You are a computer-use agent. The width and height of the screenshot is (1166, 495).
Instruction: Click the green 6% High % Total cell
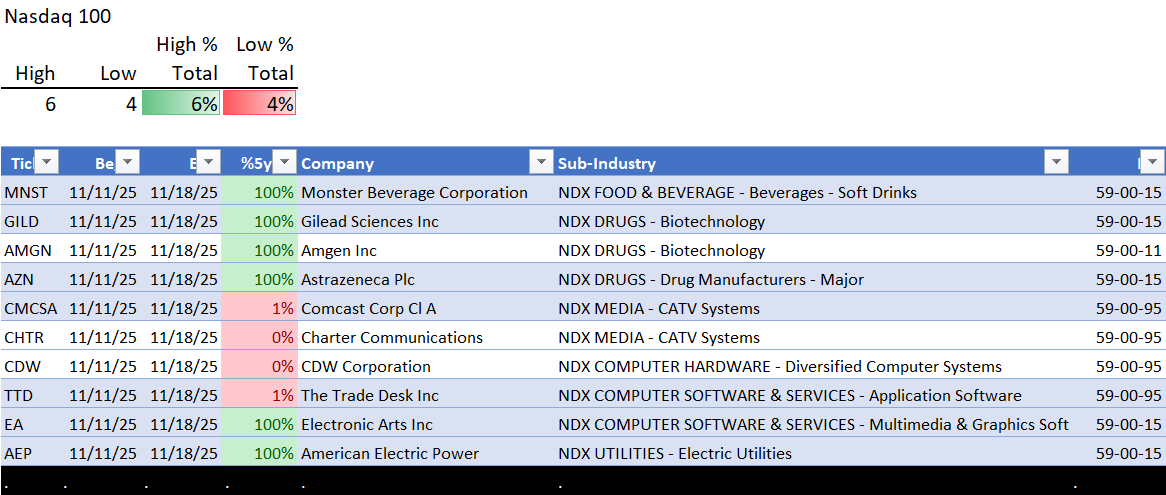181,103
